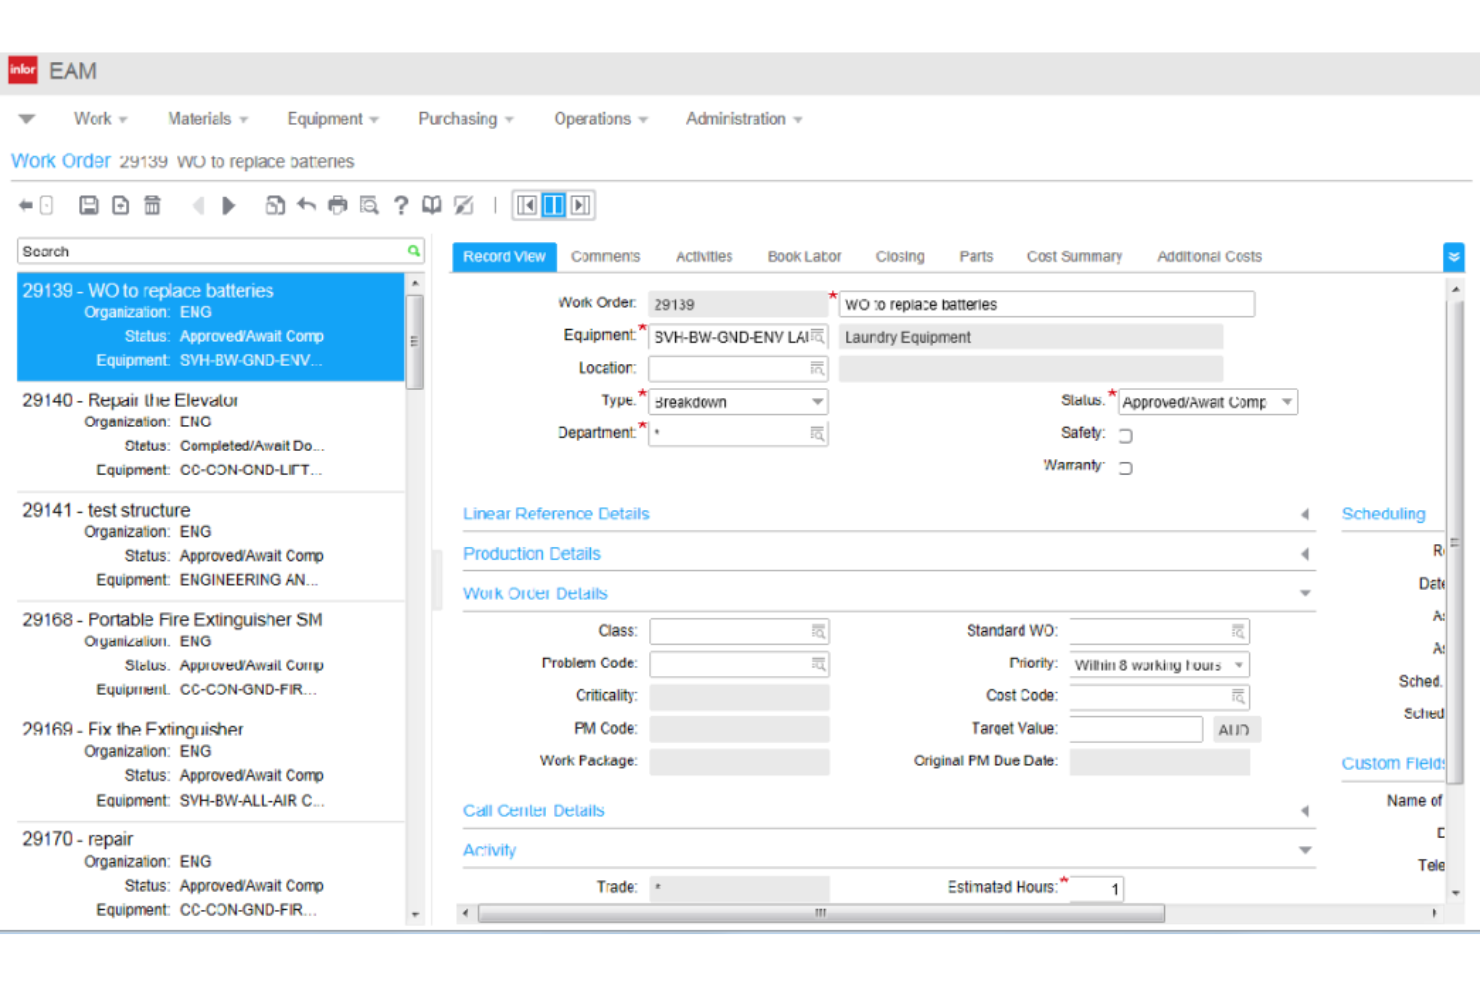Collapse the Work Order Details section
Screen dimensions: 1480x987
point(1305,593)
